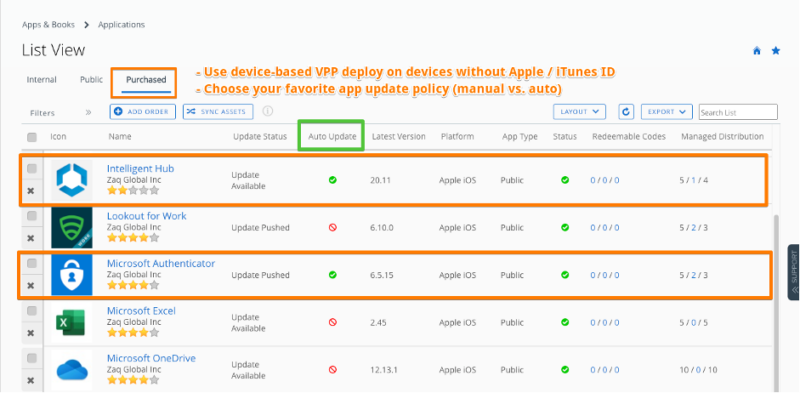Click Microsoft Excel status green check

[x=565, y=322]
